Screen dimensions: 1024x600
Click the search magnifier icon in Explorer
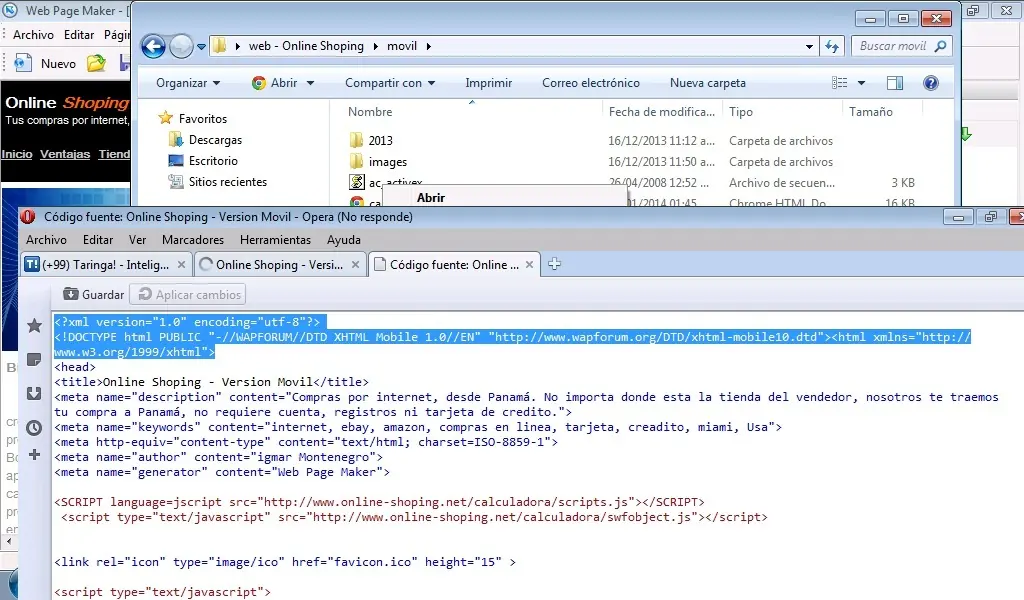coord(940,46)
